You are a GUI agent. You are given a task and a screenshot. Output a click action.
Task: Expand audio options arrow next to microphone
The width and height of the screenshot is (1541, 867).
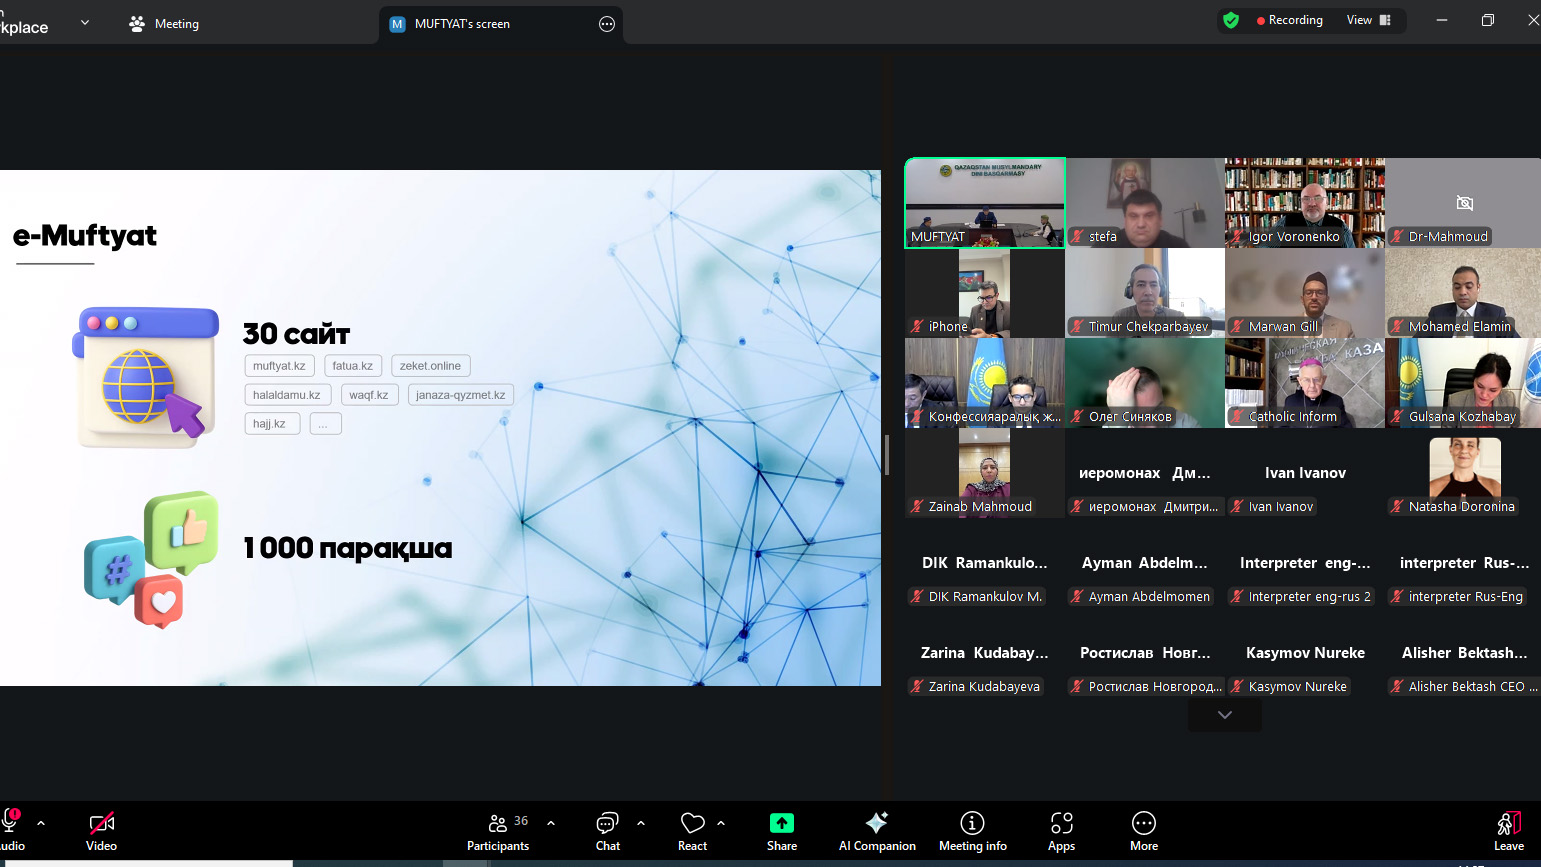[41, 823]
